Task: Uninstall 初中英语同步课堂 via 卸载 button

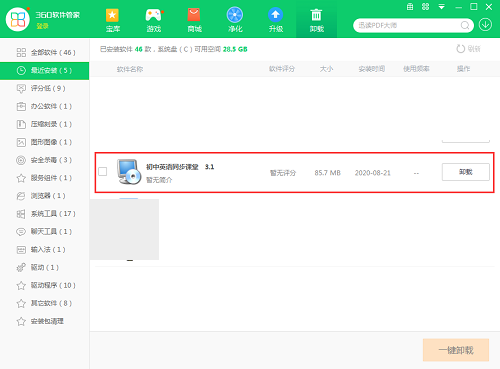Action: [466, 172]
